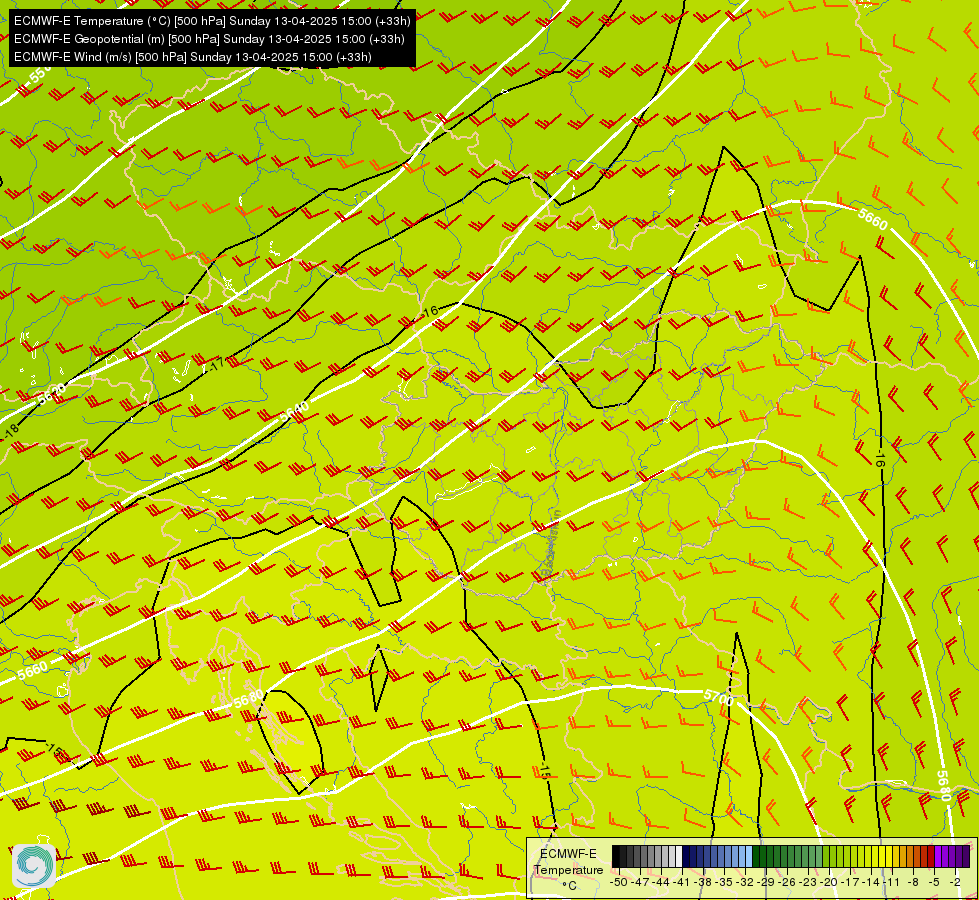Click the -5 legend tick value
The height and width of the screenshot is (900, 979).
[x=935, y=882]
